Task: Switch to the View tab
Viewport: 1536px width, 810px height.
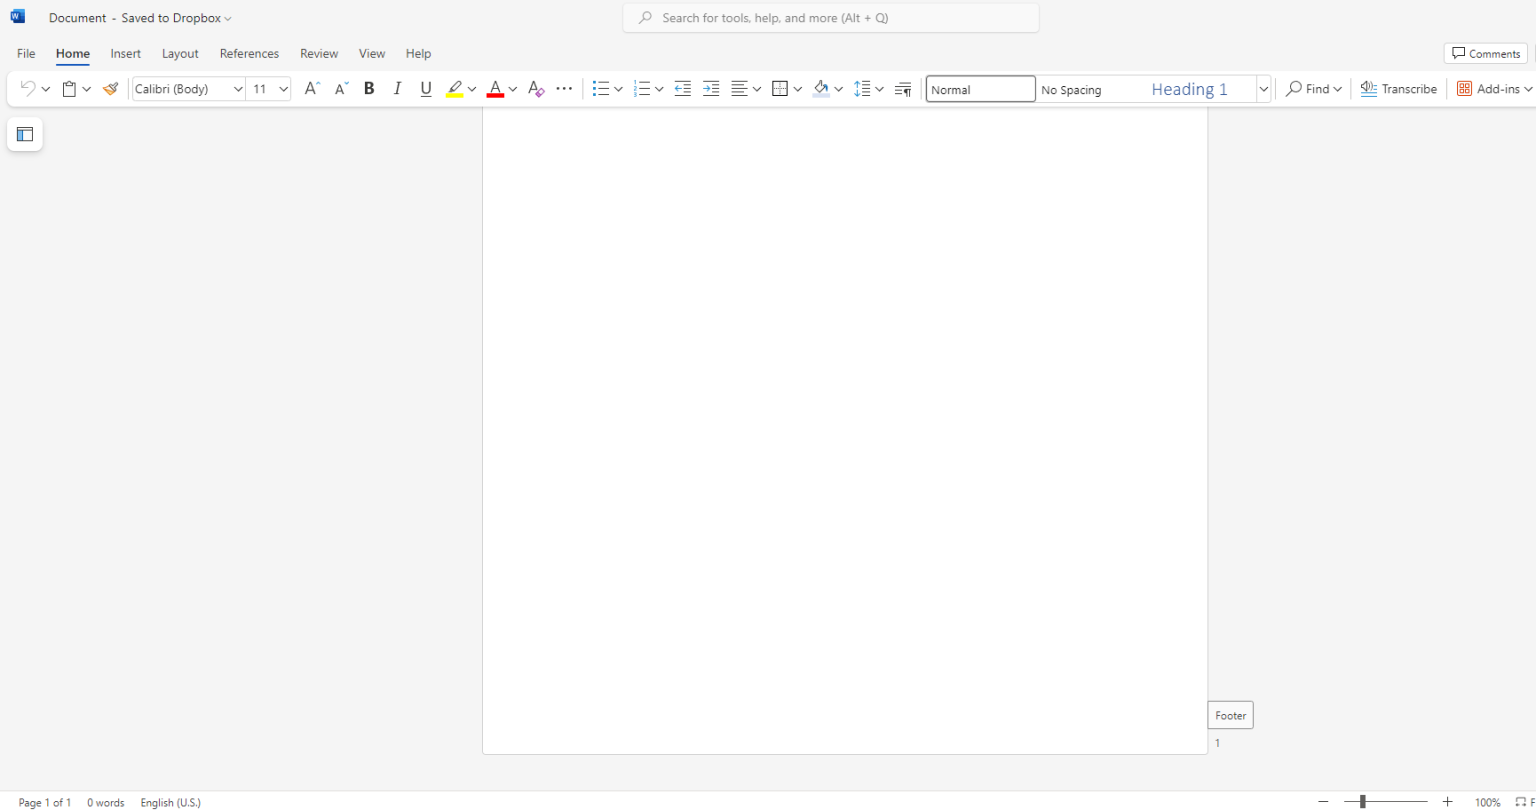Action: coord(372,54)
